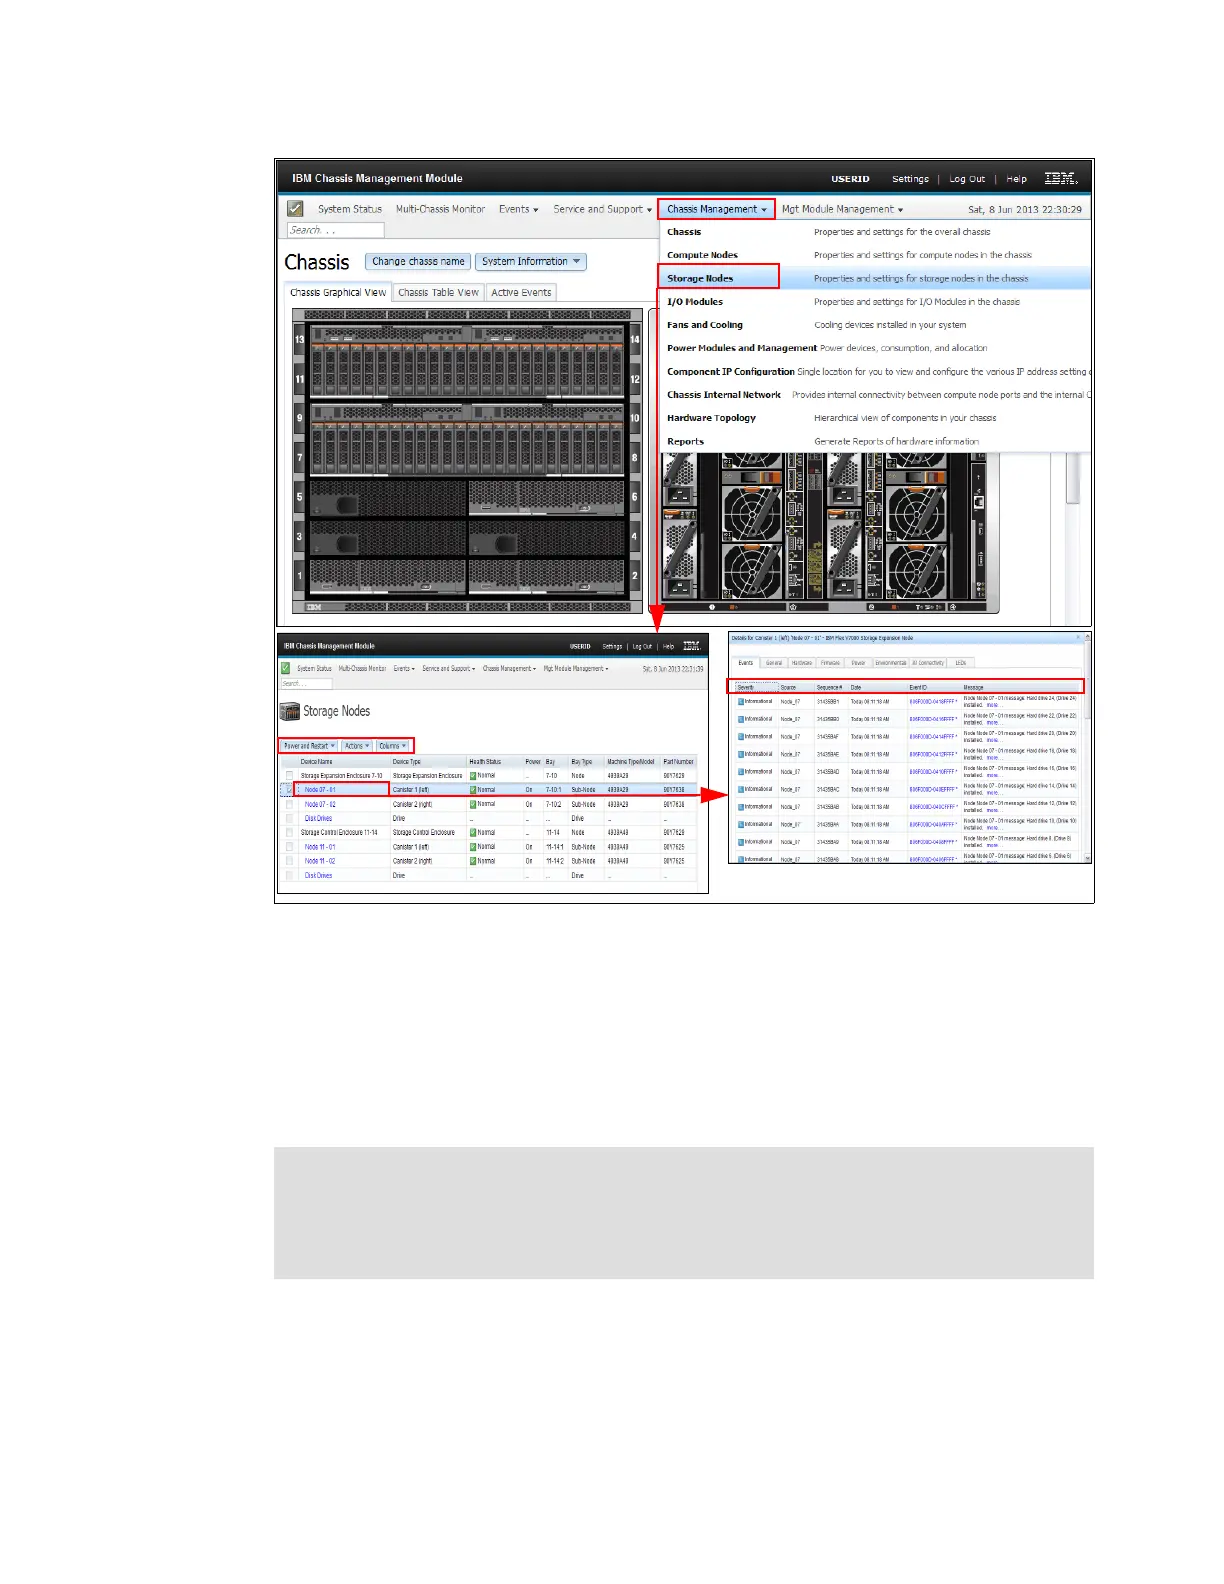Click the Normal health icon in the Node 11 - 02 row
This screenshot has height=1584, width=1224.
click(x=473, y=861)
